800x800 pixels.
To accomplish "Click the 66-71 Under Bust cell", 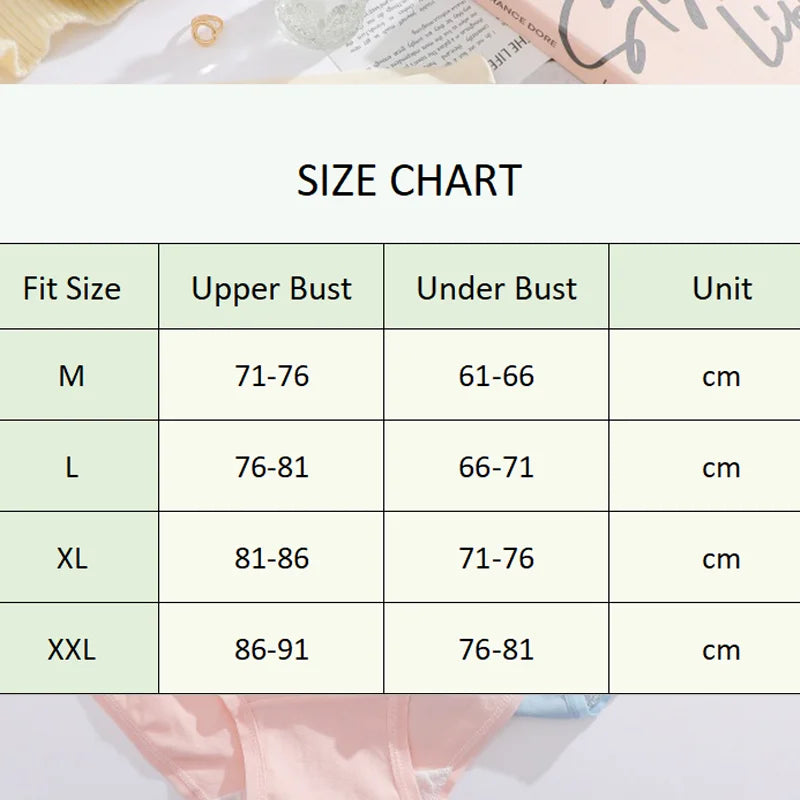I will [x=496, y=467].
